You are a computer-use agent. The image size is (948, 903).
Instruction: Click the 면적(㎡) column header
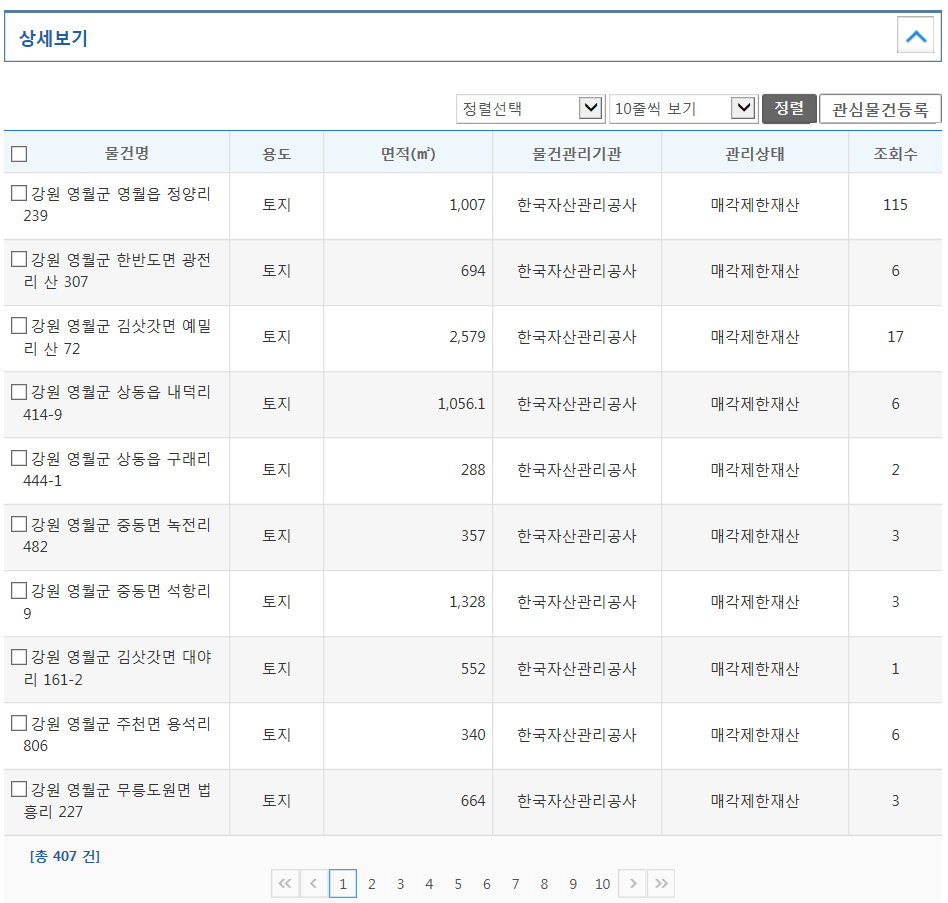click(x=408, y=154)
